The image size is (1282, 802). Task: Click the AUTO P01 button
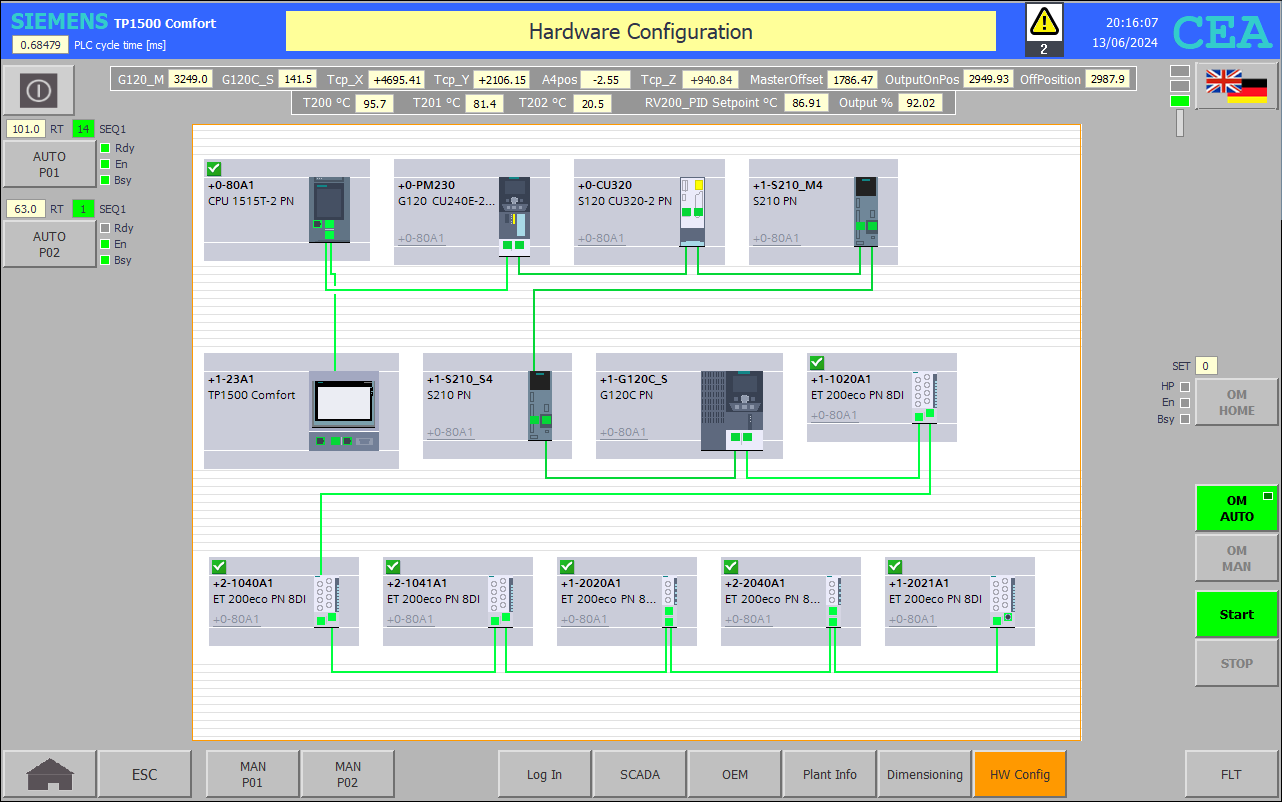point(49,164)
